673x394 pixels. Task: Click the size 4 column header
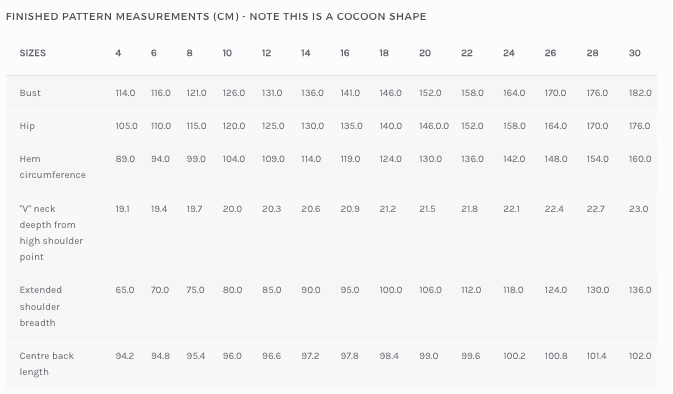point(118,53)
